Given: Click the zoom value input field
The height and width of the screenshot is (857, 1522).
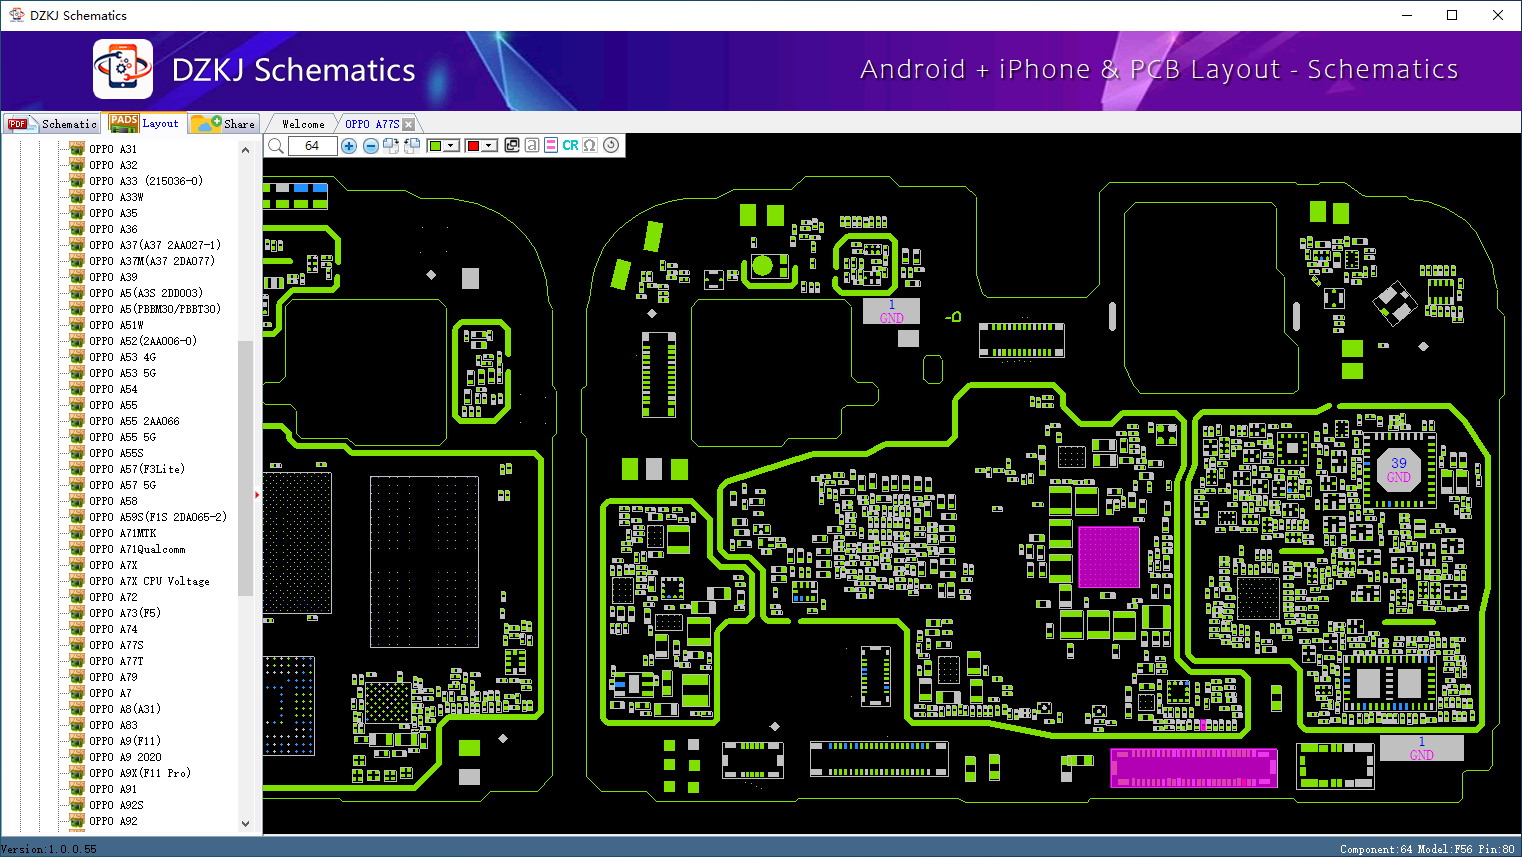Looking at the screenshot, I should (312, 146).
